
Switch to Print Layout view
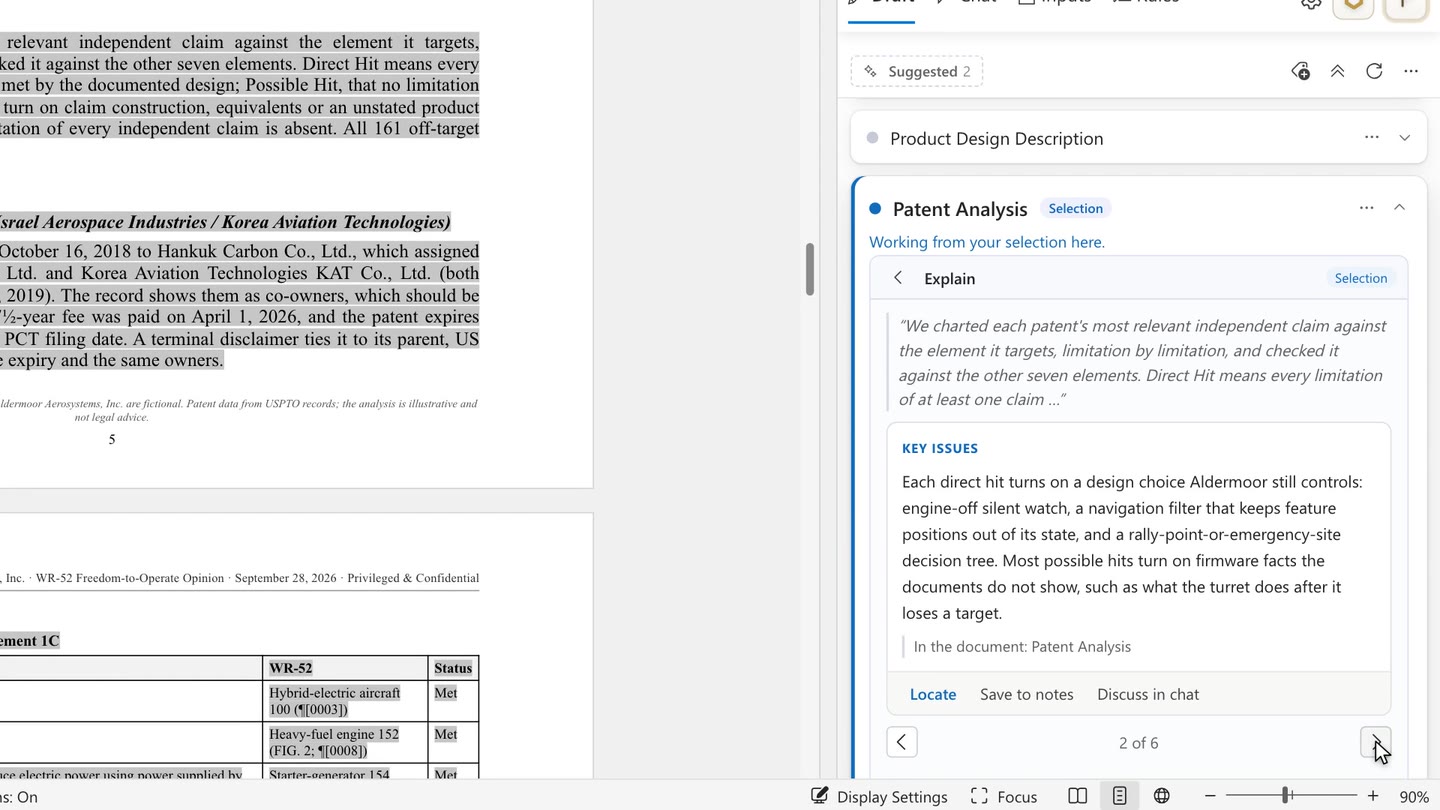click(1119, 796)
